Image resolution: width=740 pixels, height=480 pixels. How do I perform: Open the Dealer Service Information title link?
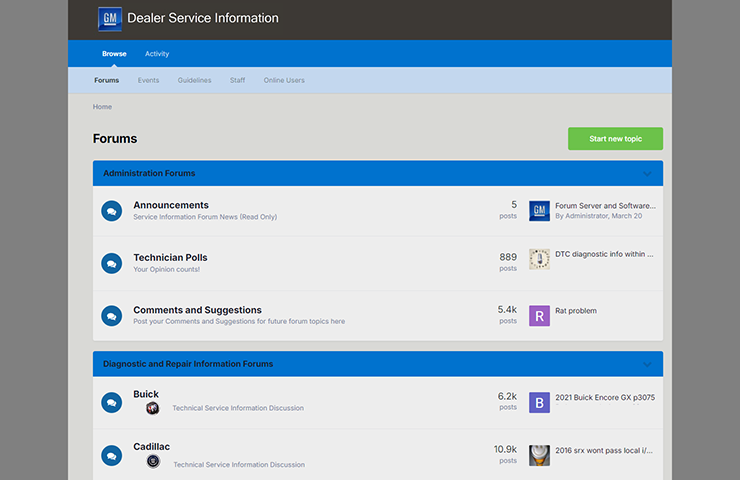(203, 18)
